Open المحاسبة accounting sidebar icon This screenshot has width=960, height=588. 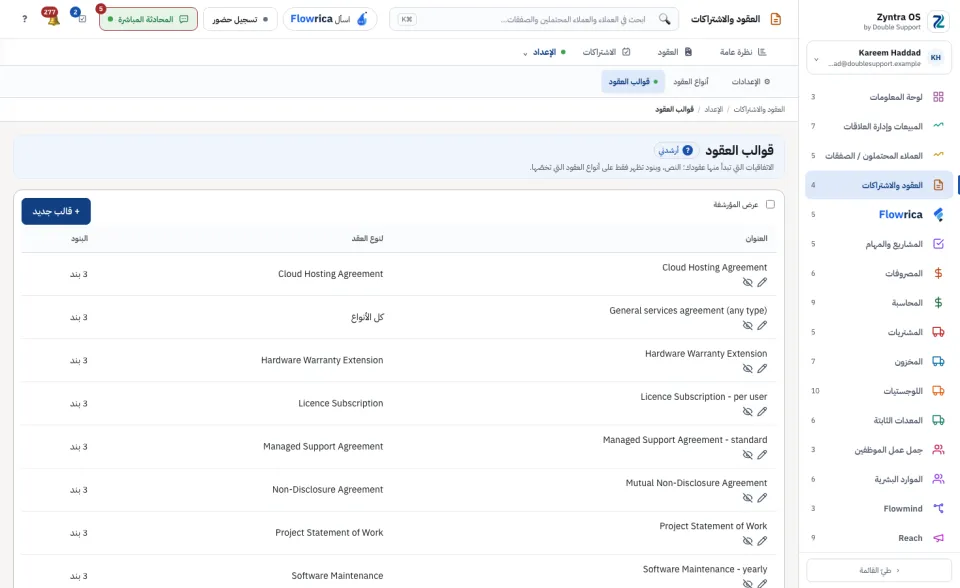tap(938, 303)
